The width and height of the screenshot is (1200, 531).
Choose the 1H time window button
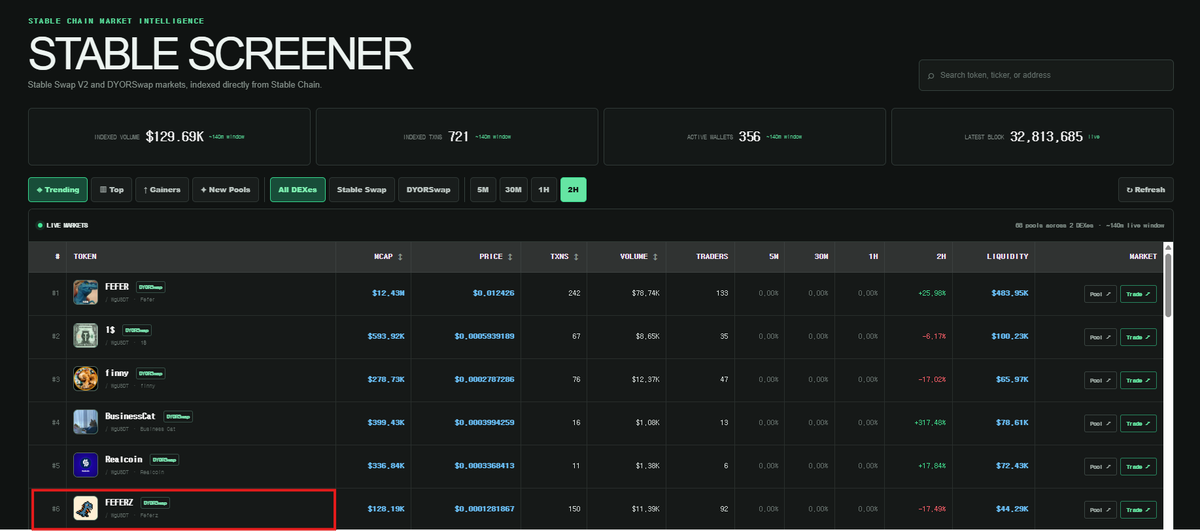click(544, 189)
